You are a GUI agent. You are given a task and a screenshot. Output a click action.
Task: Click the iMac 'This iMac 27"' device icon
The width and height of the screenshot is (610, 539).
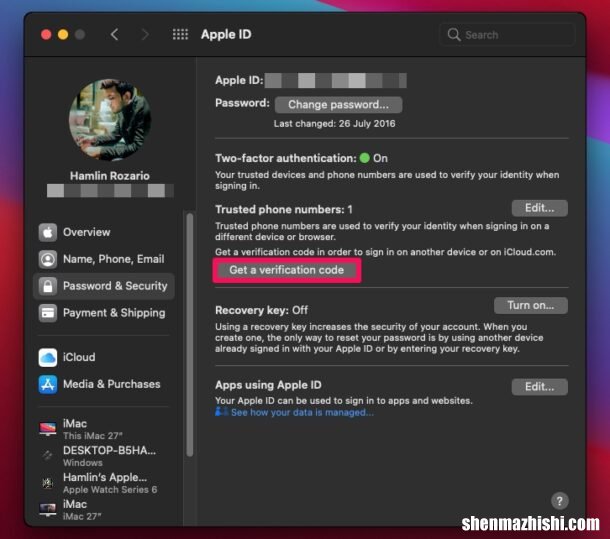pyautogui.click(x=48, y=429)
